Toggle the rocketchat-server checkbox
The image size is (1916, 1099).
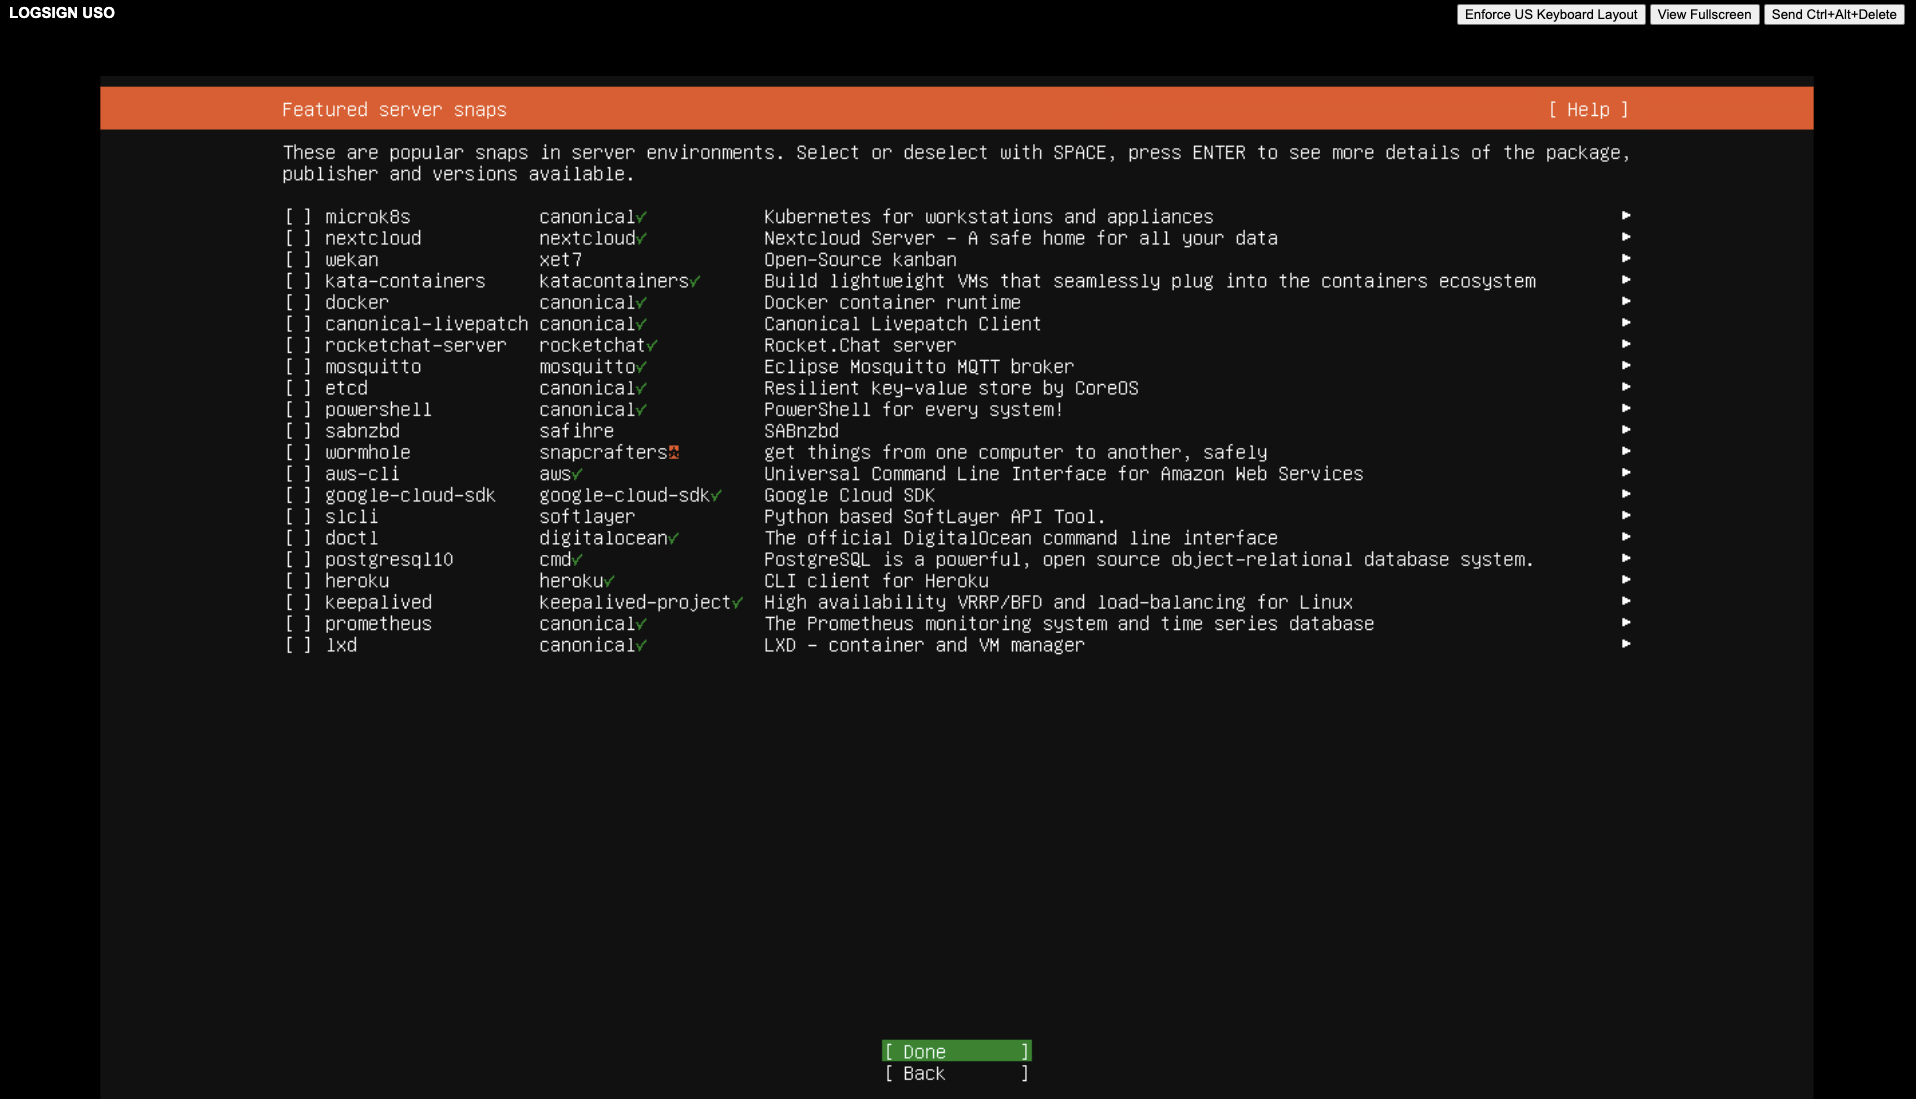click(298, 345)
